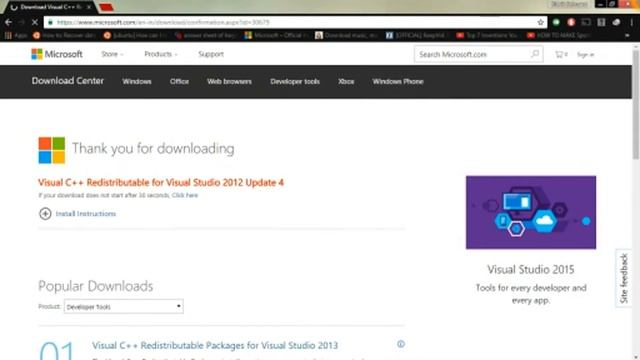The image size is (640, 360).
Task: Click the red extension icon in the toolbar
Action: coord(571,22)
